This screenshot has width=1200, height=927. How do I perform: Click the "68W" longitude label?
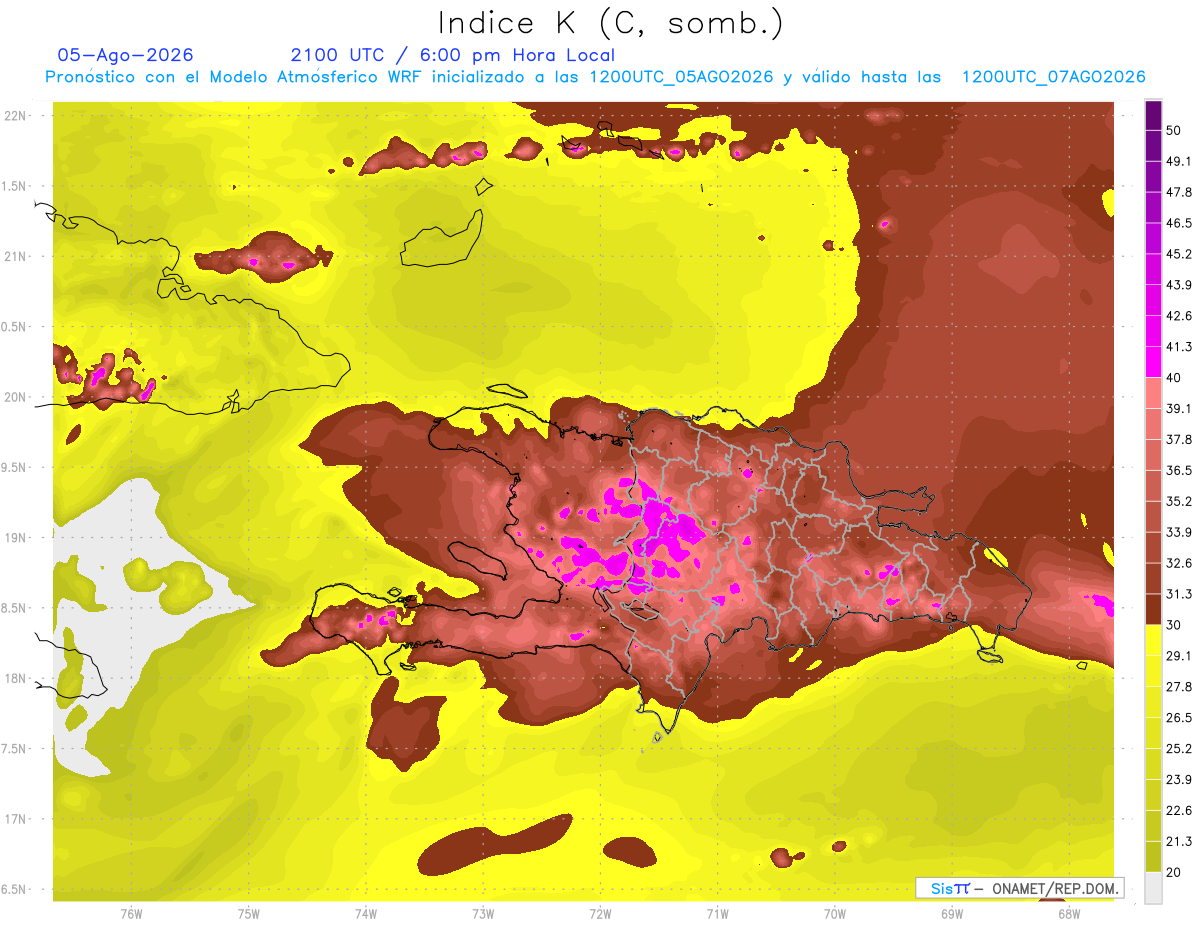(1068, 913)
